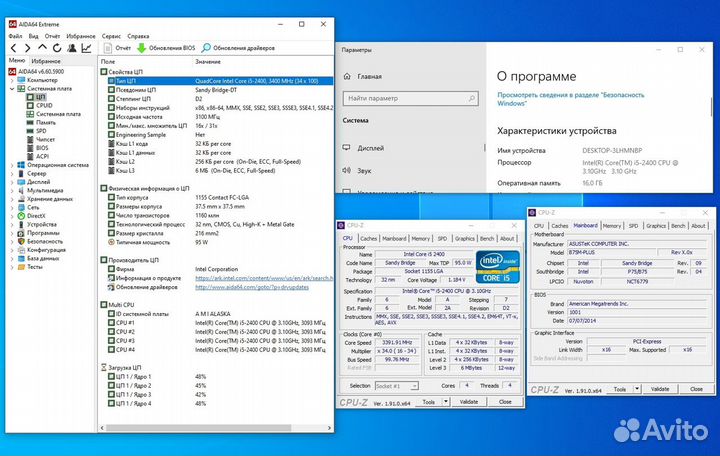Click Обновления BIOS green arrow button
The height and width of the screenshot is (456, 720).
coord(166,48)
